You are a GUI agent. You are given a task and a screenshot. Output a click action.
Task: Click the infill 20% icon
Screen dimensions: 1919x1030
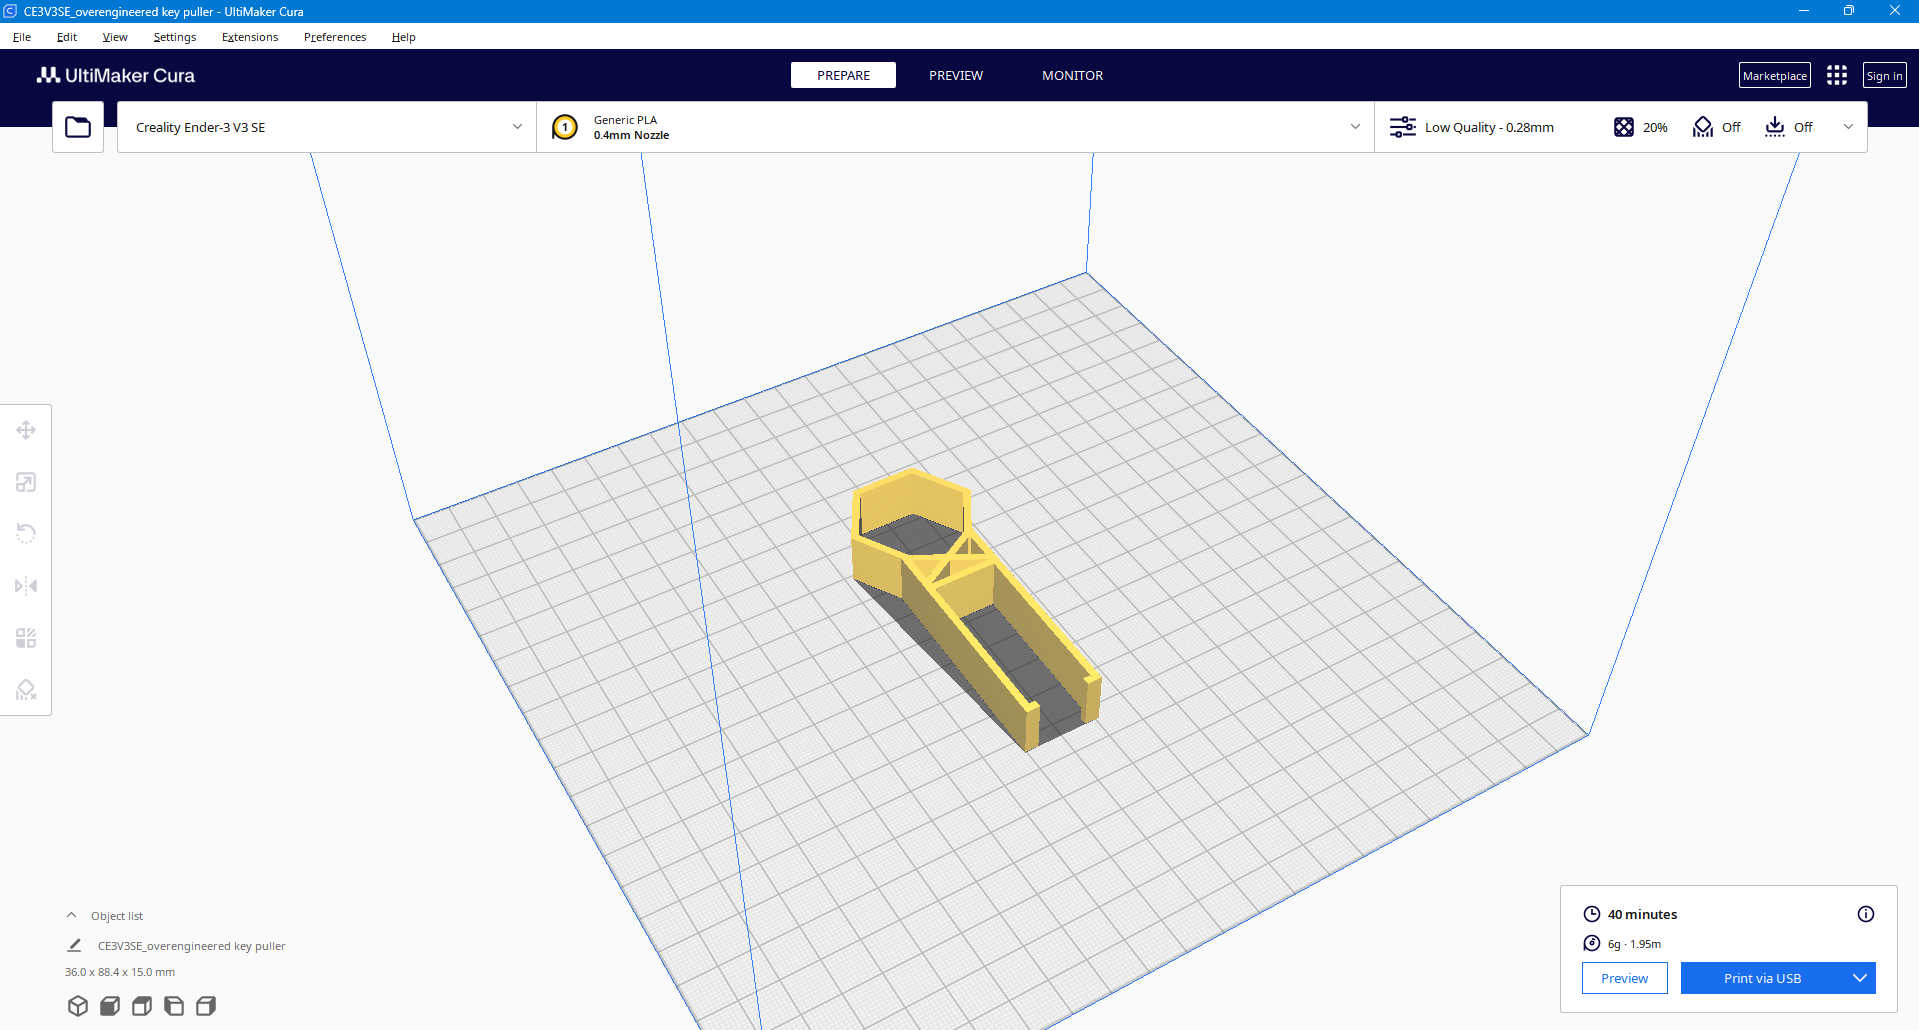1624,127
